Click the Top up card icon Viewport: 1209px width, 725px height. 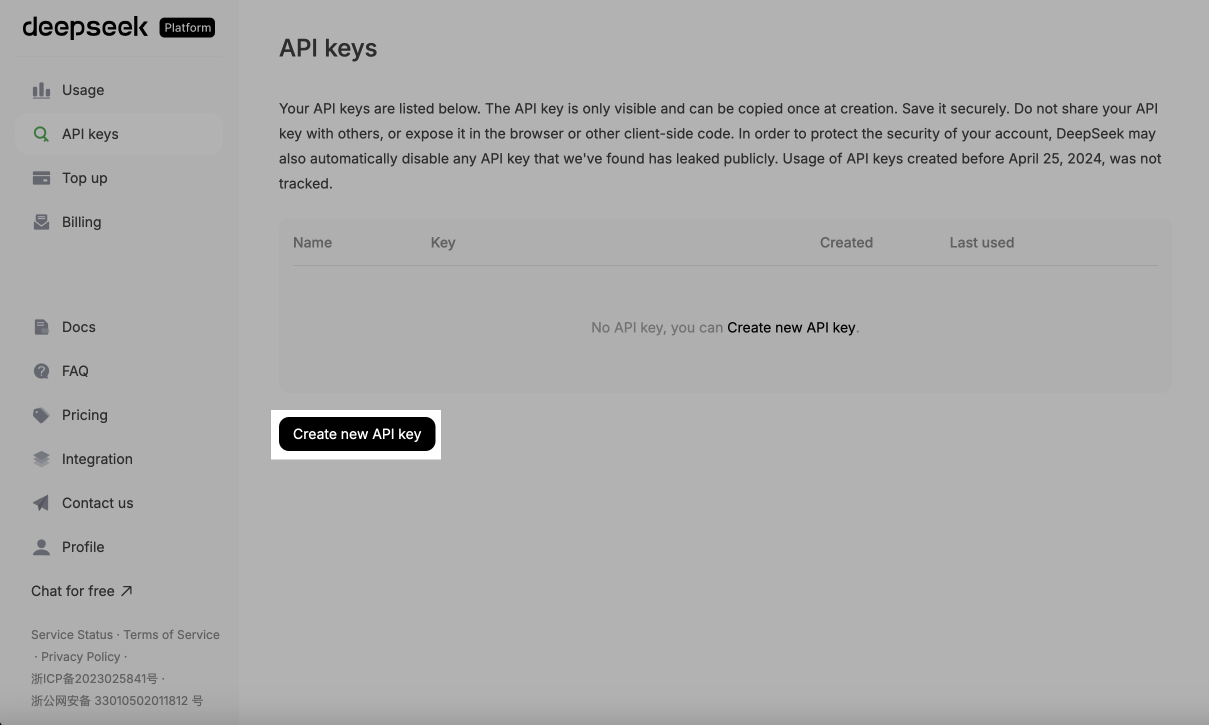41,178
